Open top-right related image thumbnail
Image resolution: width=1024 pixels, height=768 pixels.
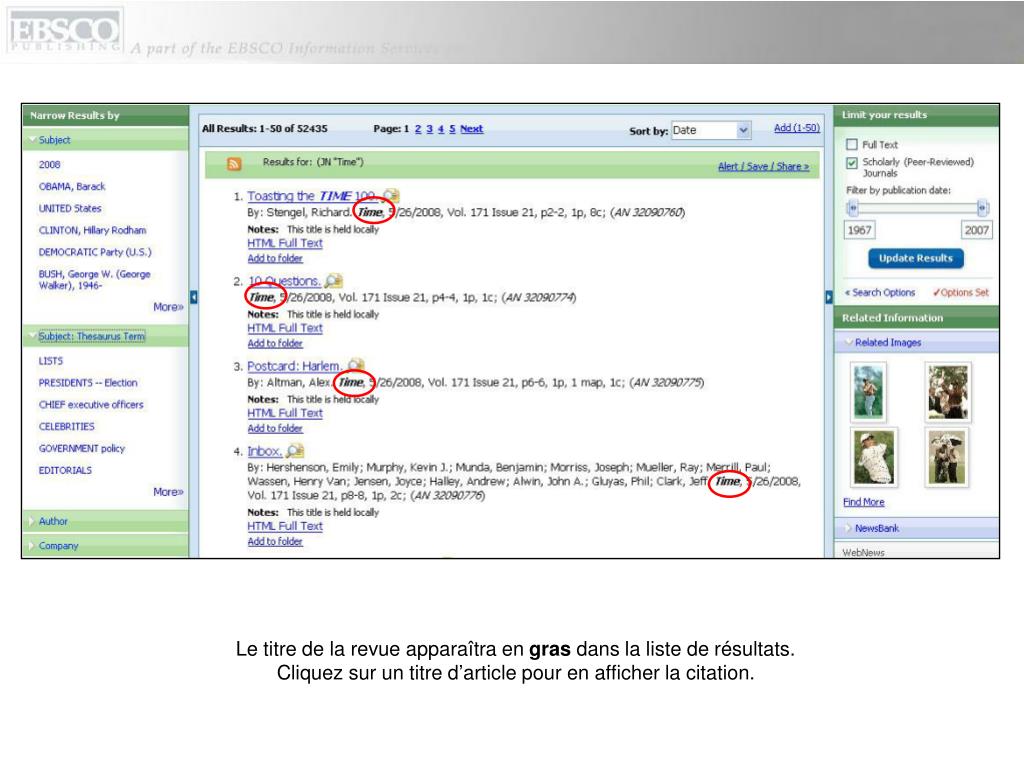948,391
